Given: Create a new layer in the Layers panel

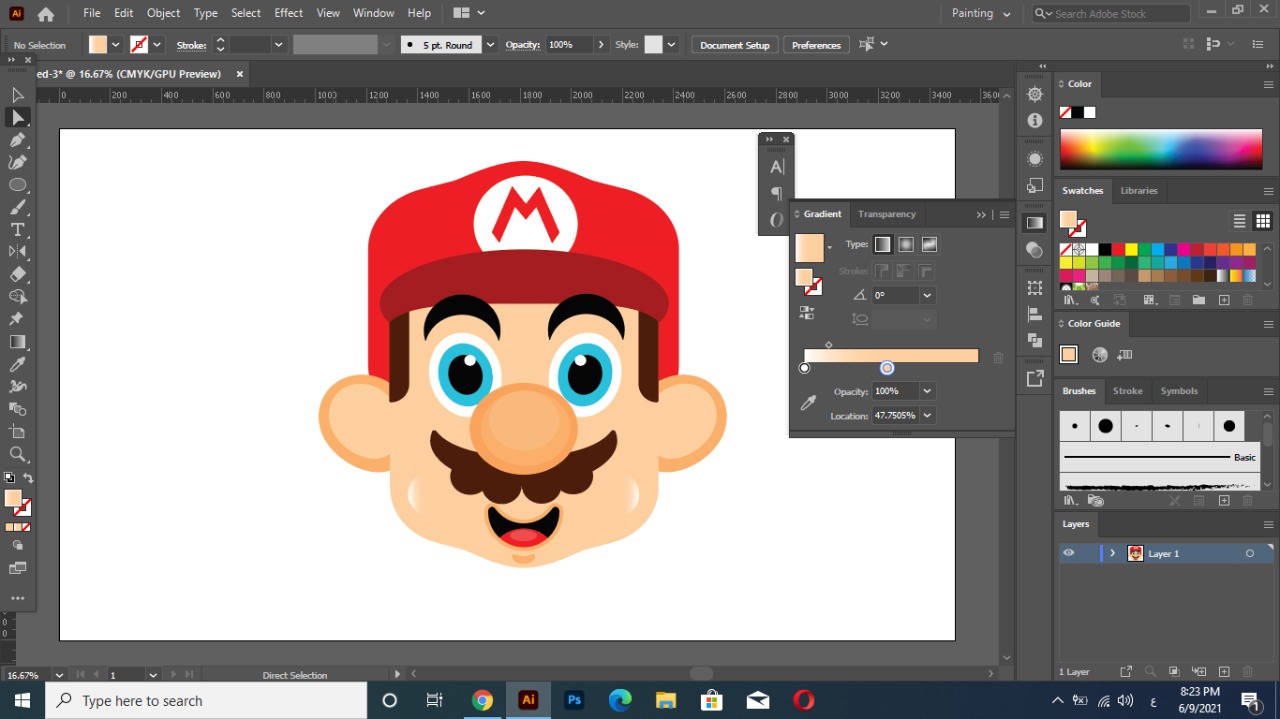Looking at the screenshot, I should click(1224, 672).
